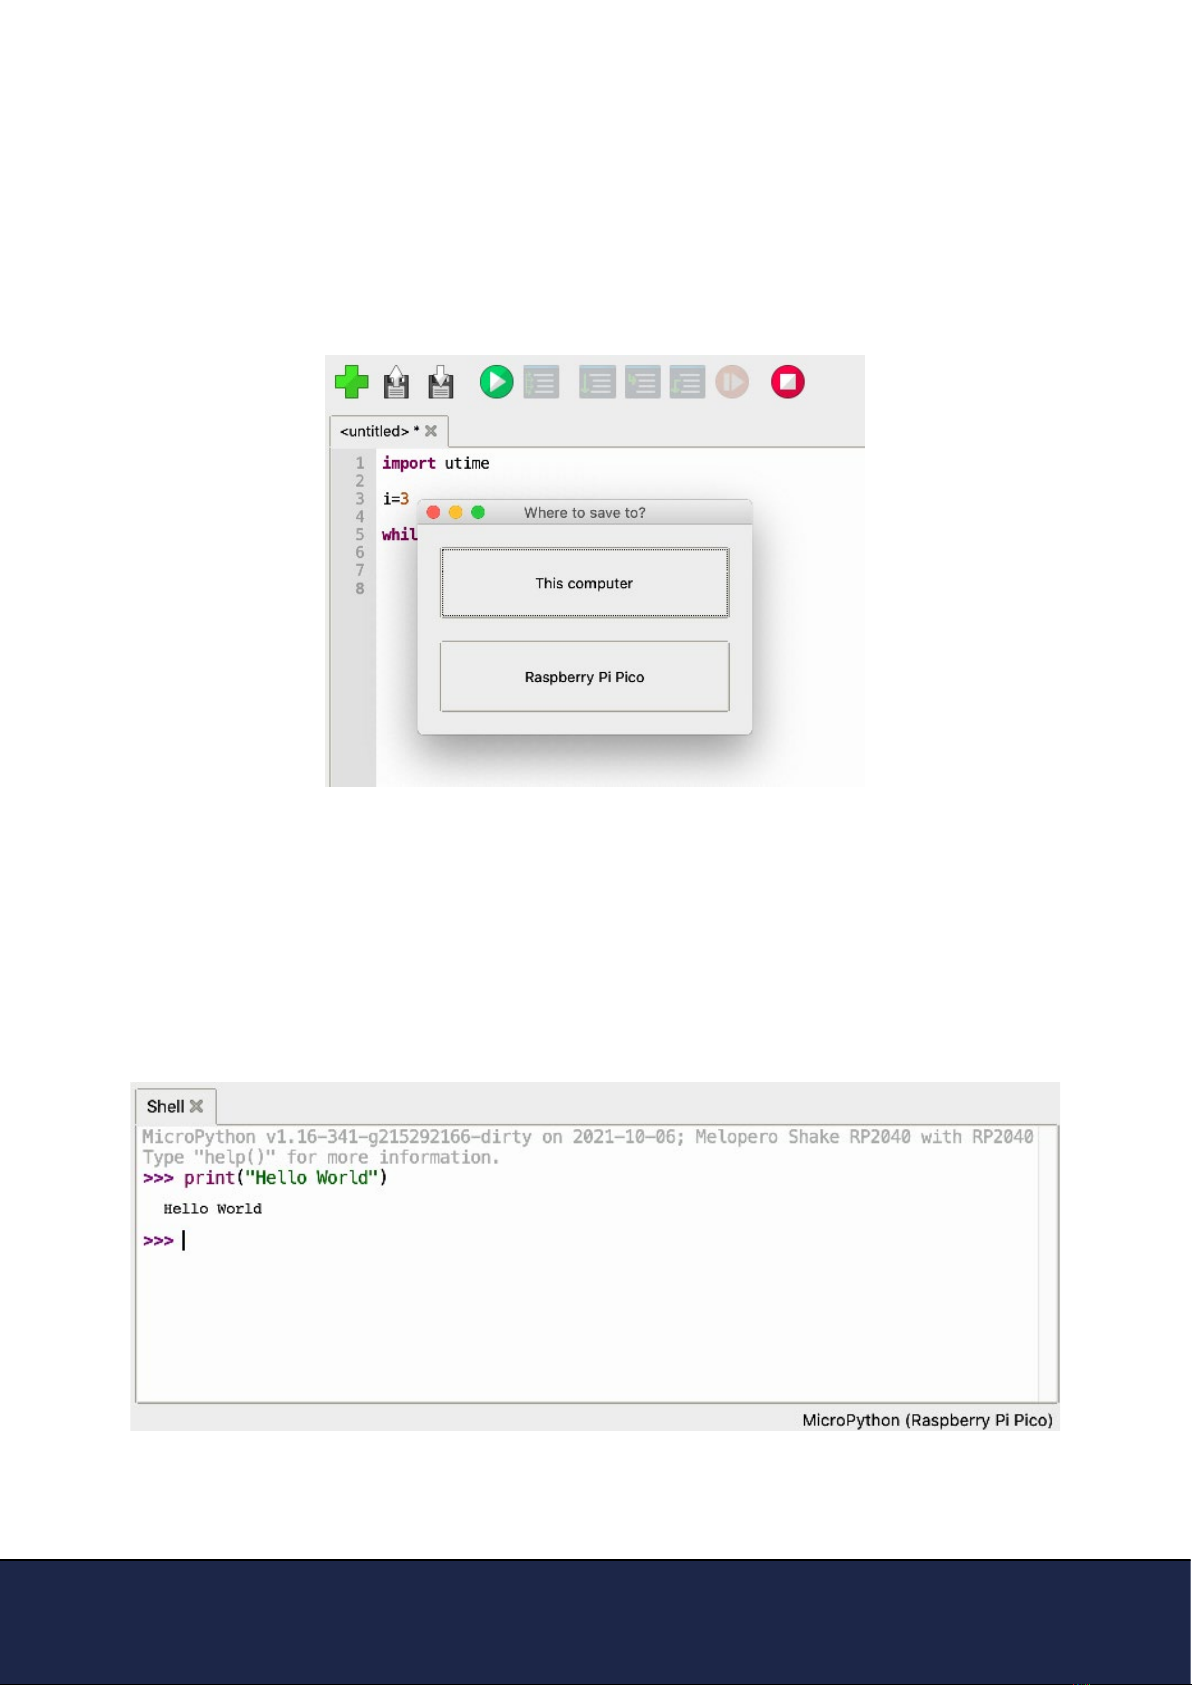The image size is (1192, 1685).
Task: Click the Shell prompt input line
Action: (x=590, y=1241)
